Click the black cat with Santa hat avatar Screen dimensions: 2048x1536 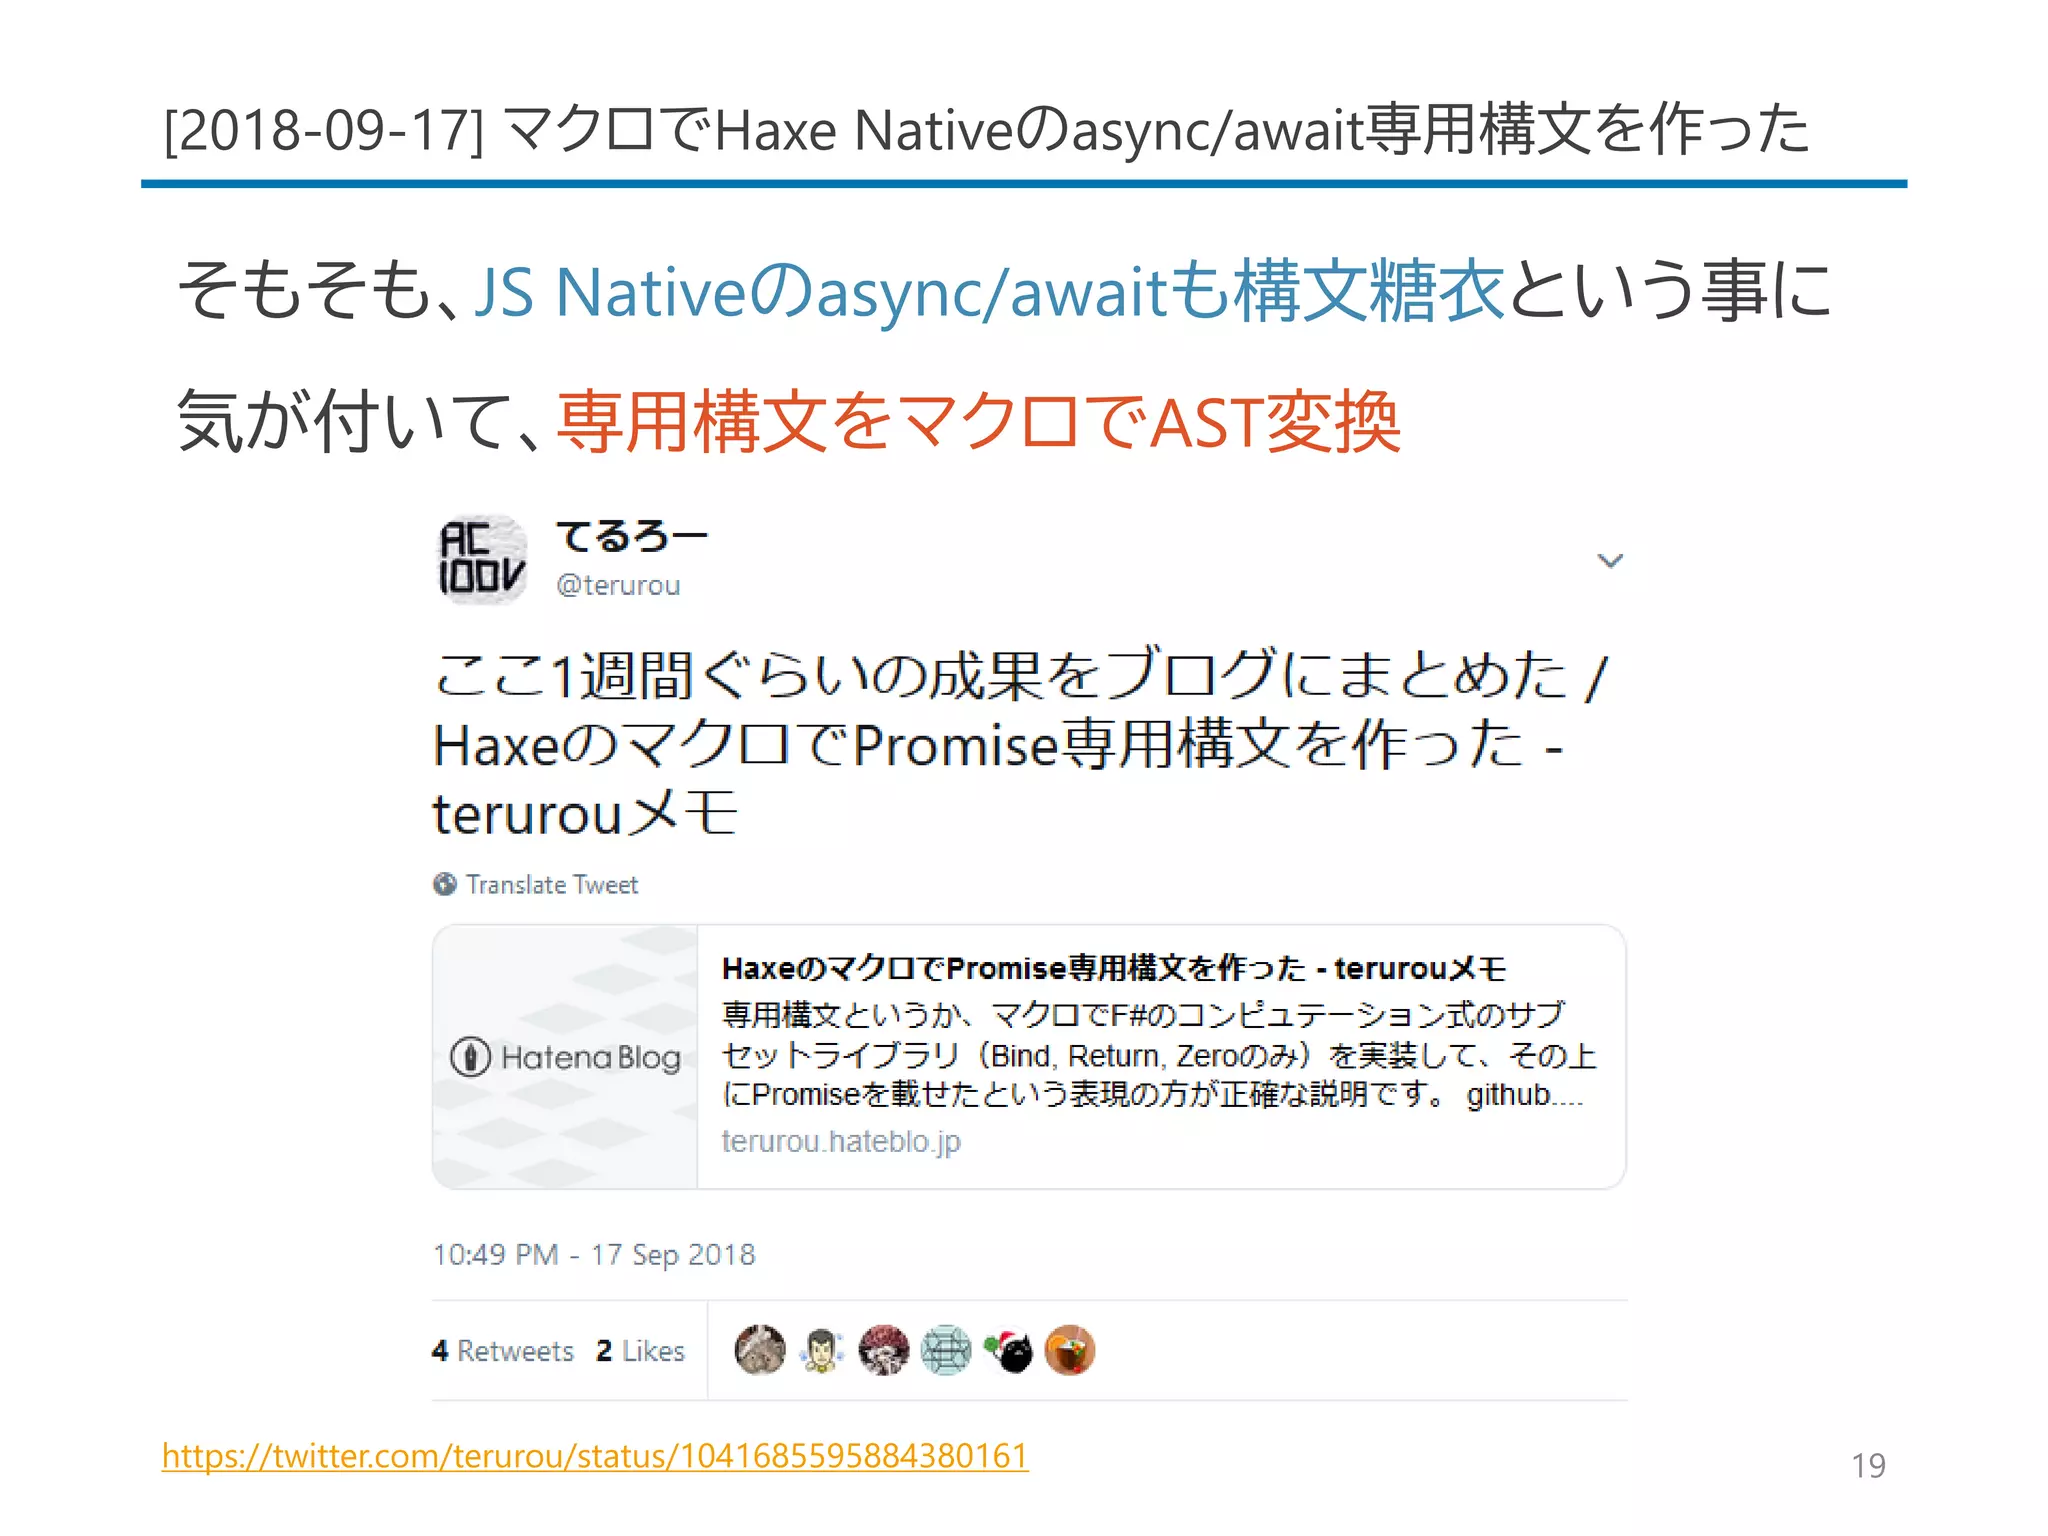click(1008, 1350)
